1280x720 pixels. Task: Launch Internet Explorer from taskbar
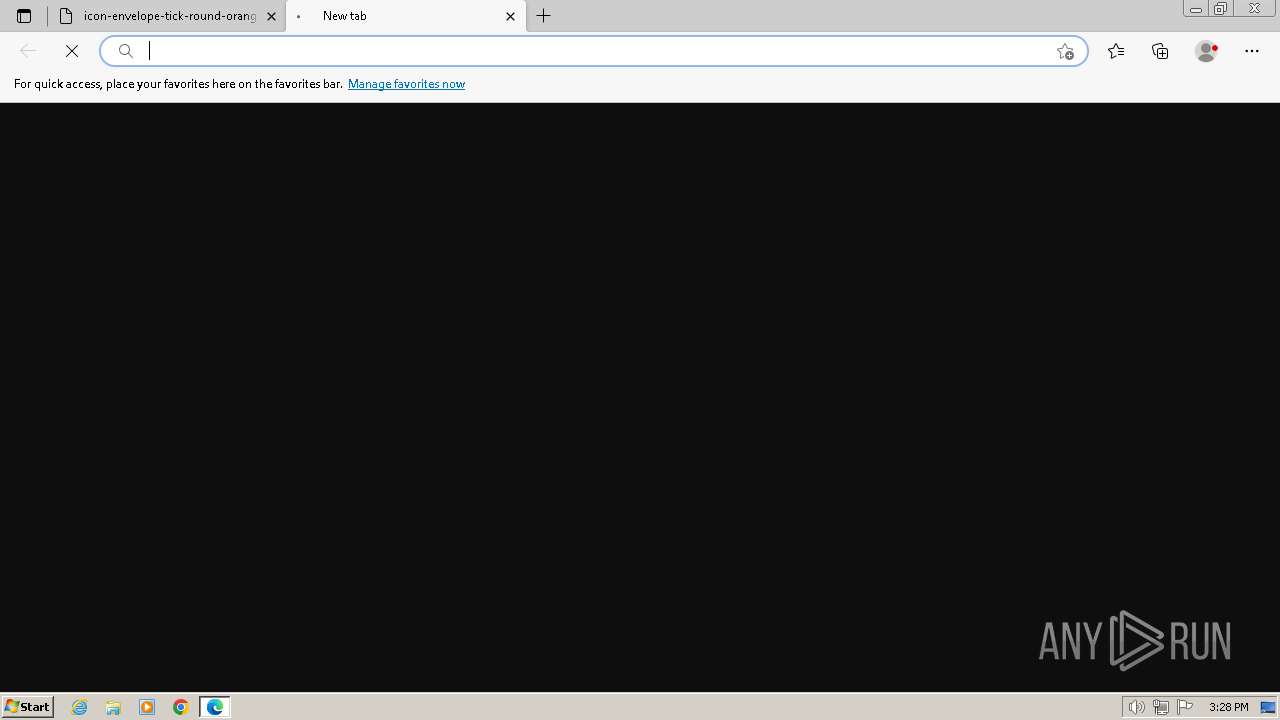80,707
